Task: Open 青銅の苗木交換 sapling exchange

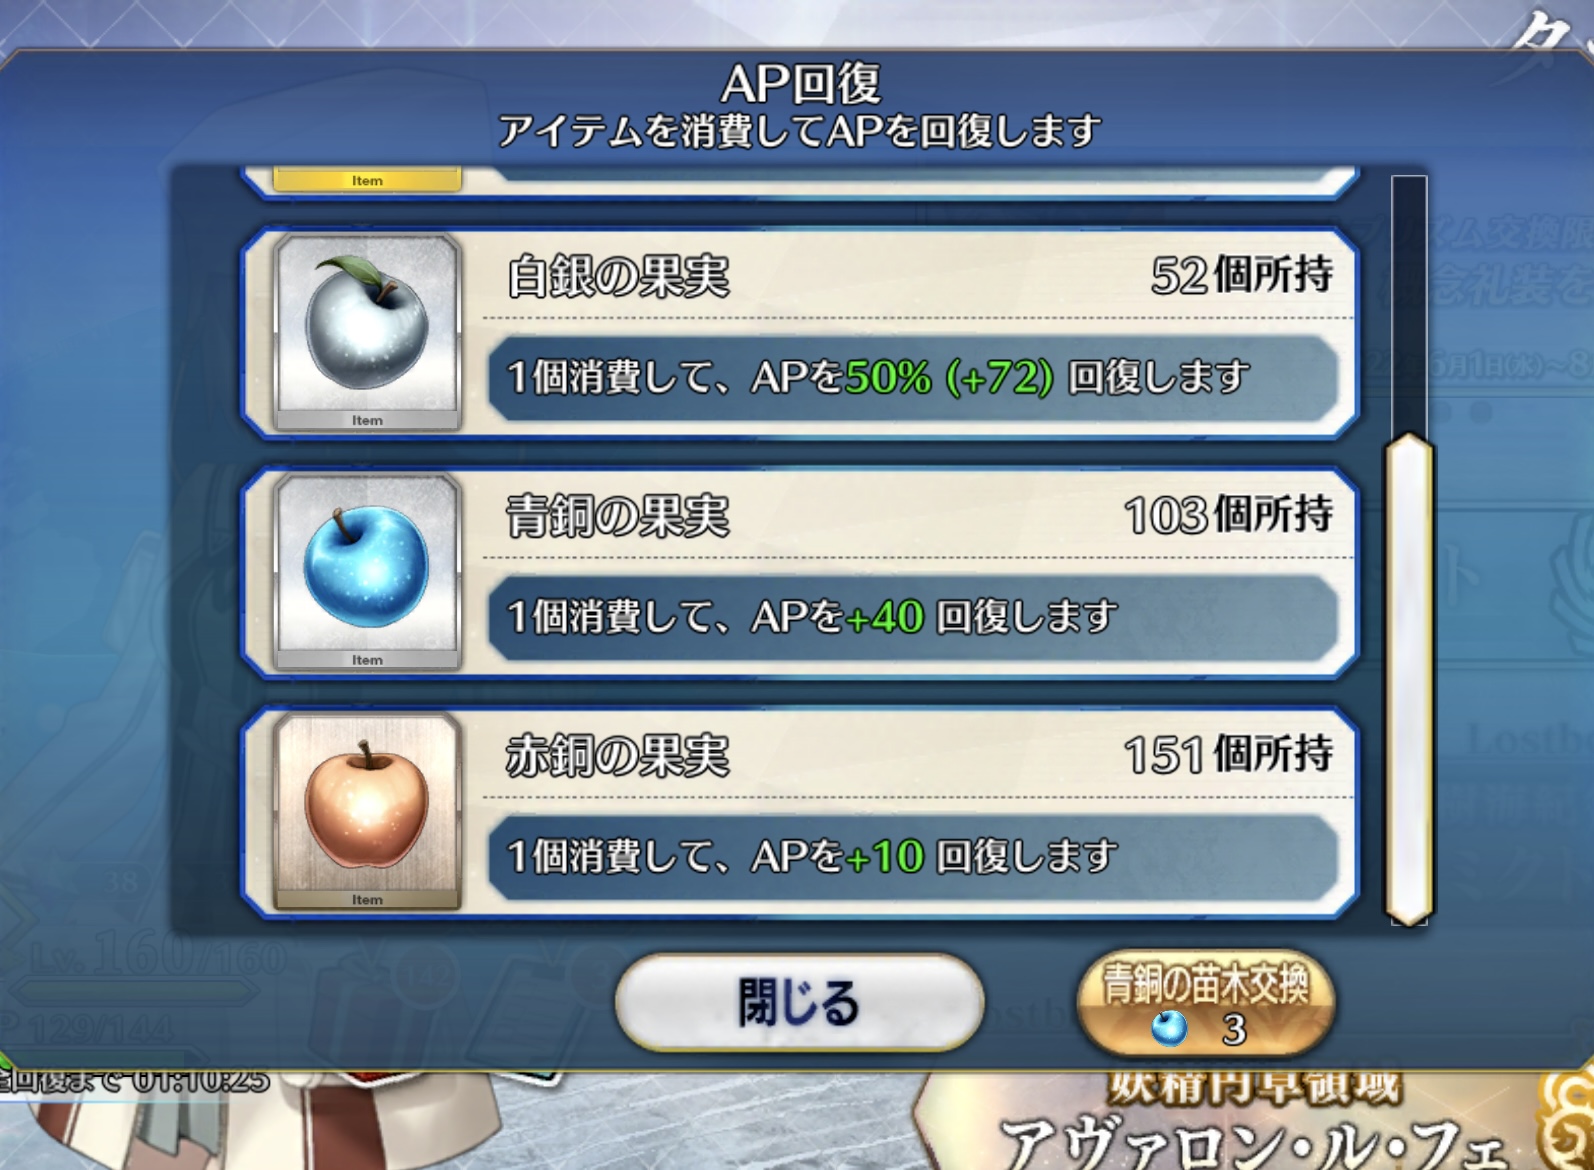Action: [1206, 1003]
